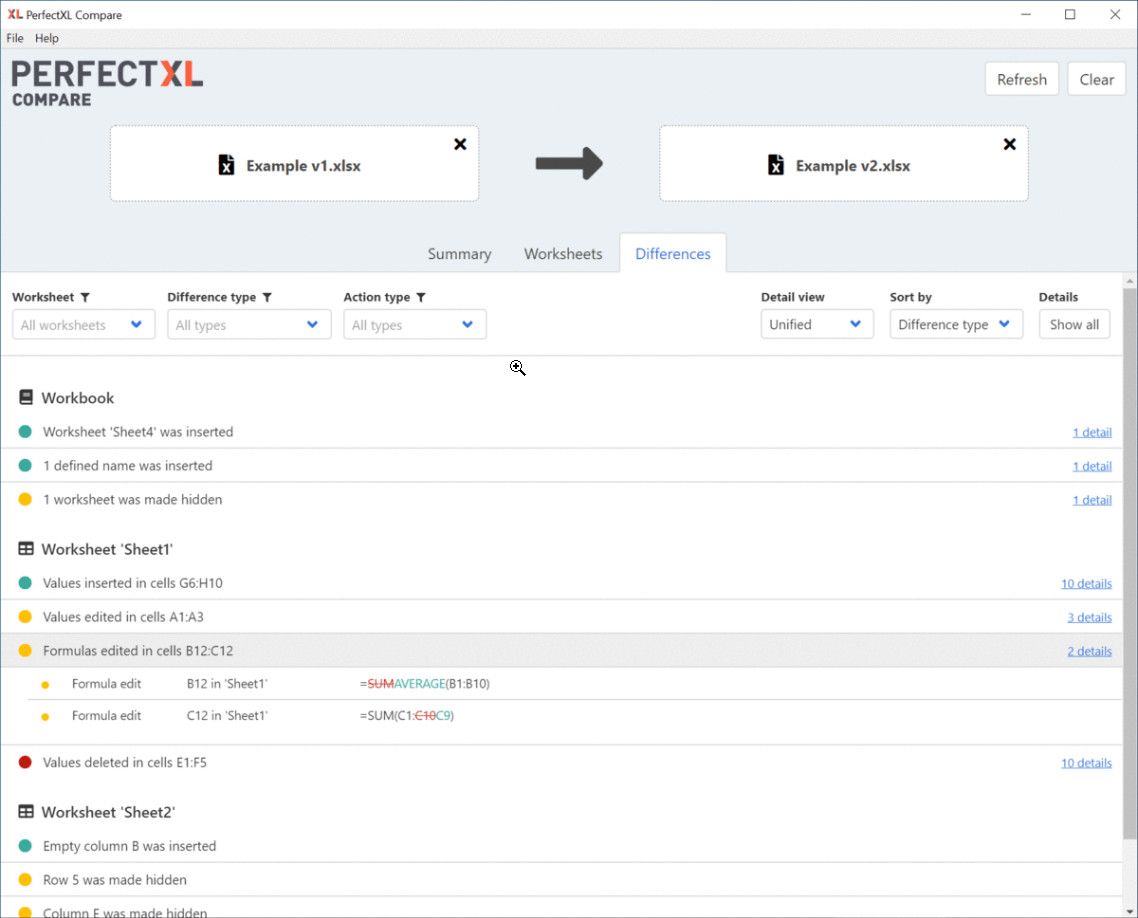Viewport: 1138px width, 918px height.
Task: Click the Worksheet 'Sheet2' heading
Action: (108, 812)
